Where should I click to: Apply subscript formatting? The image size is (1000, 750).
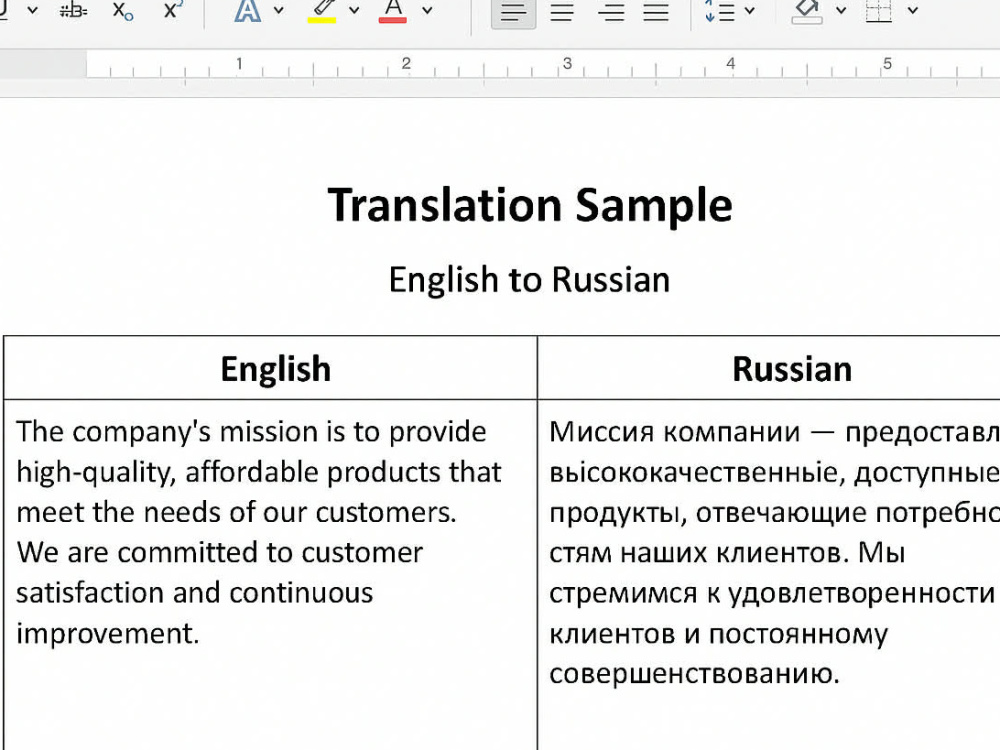pyautogui.click(x=122, y=11)
